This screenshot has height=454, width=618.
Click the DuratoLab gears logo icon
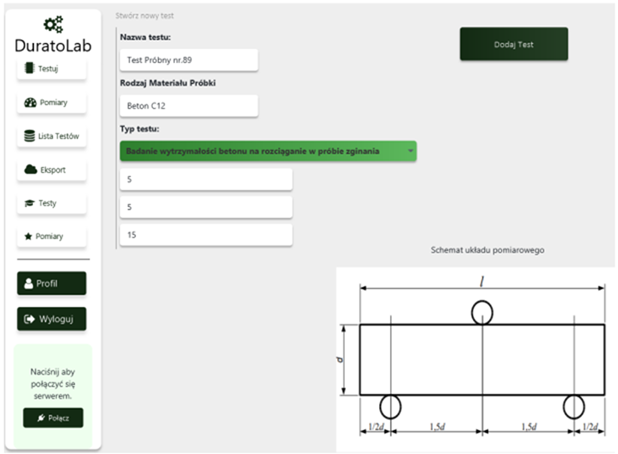coord(52,25)
